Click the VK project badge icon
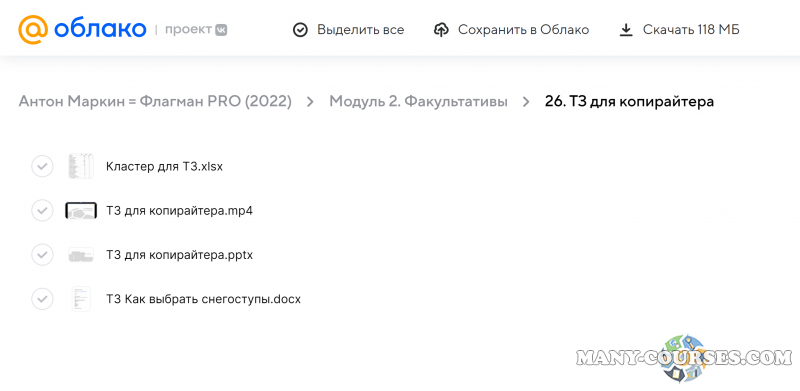The width and height of the screenshot is (800, 391). (x=221, y=30)
